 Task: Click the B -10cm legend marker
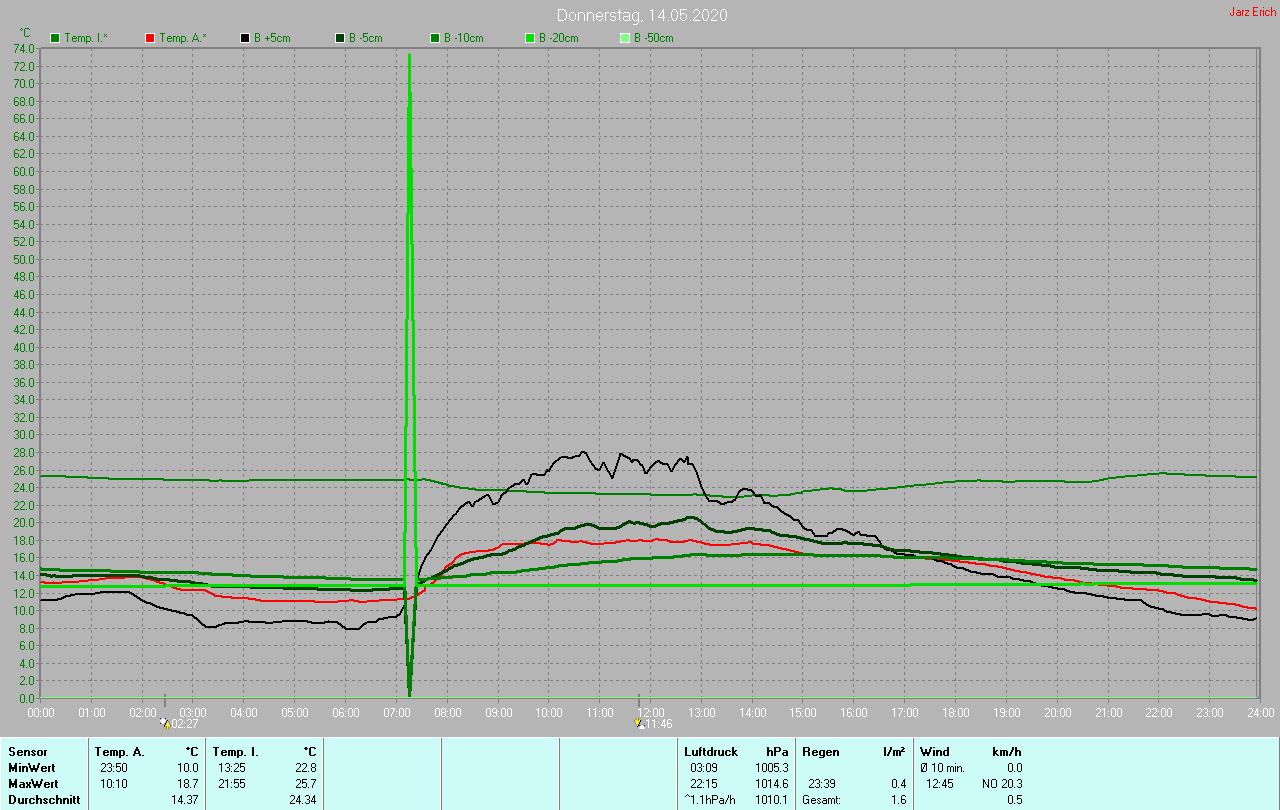click(x=435, y=38)
